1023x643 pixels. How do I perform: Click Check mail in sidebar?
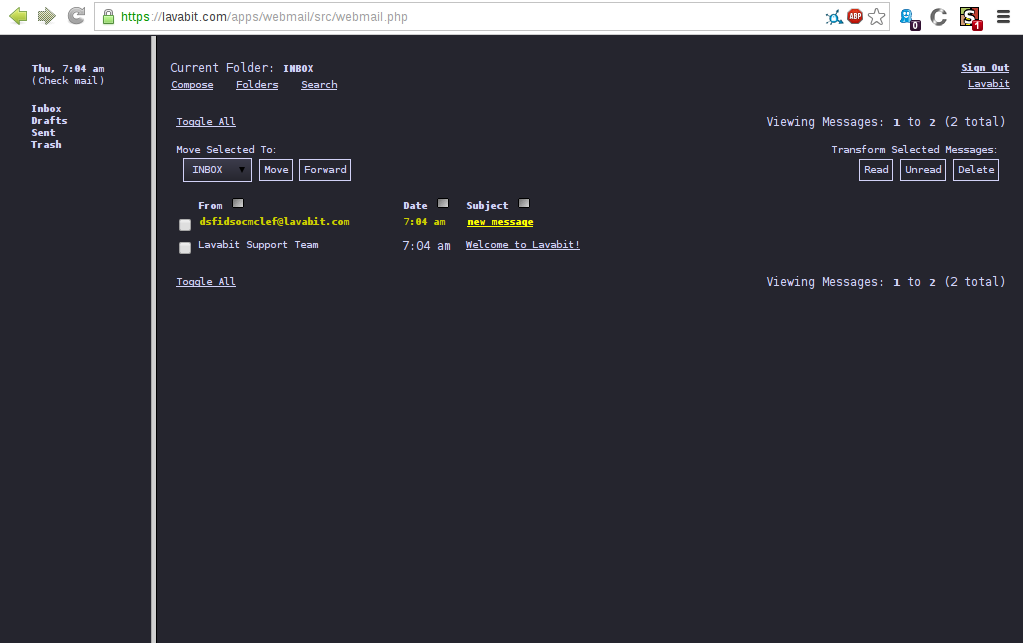(x=68, y=81)
